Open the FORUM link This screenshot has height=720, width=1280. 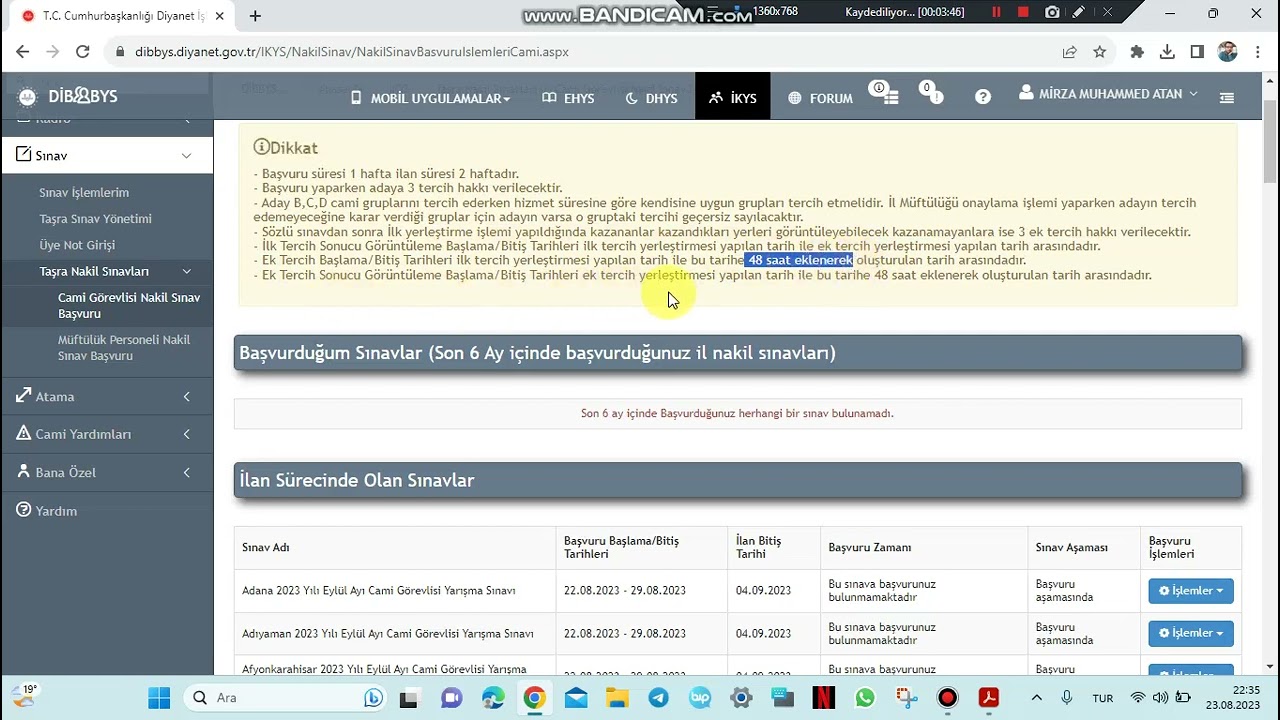[820, 98]
